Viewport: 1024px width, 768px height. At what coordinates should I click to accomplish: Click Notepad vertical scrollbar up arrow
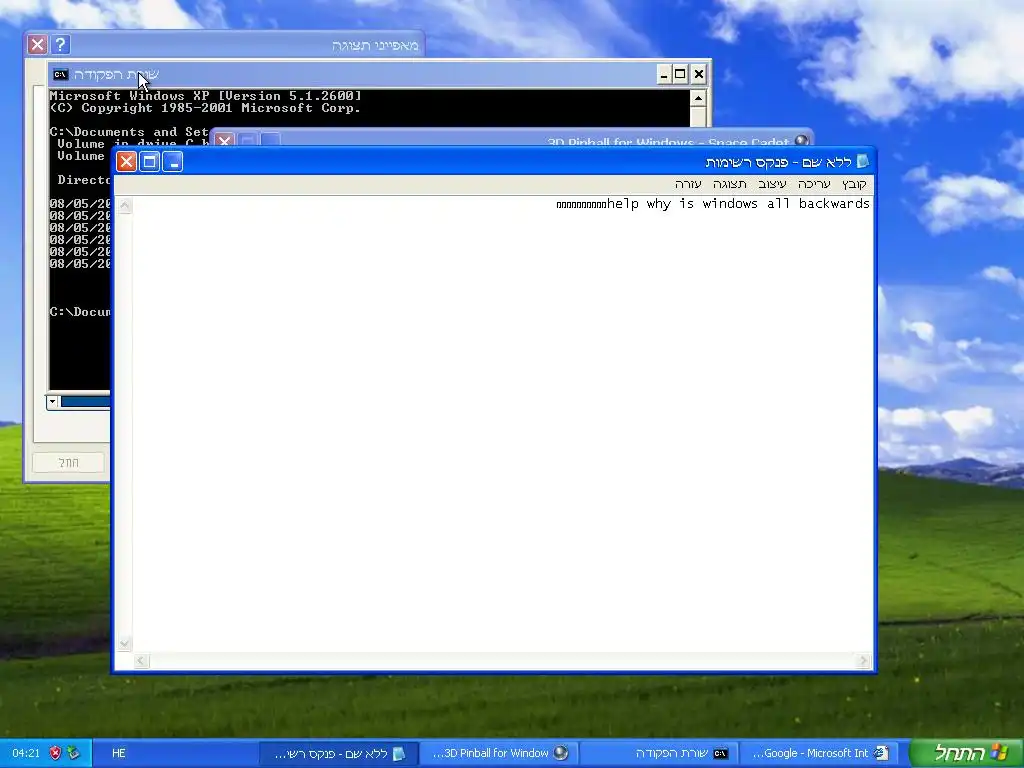pyautogui.click(x=124, y=206)
